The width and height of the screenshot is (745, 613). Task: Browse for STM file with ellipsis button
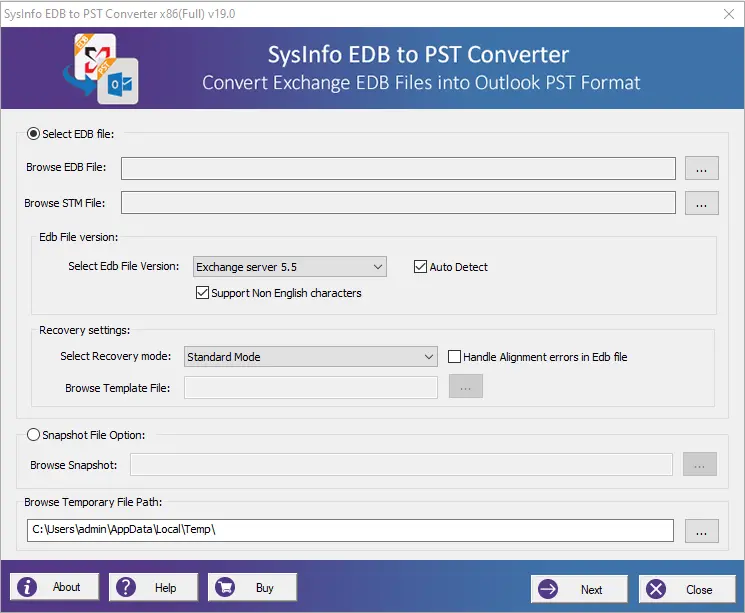pyautogui.click(x=701, y=203)
